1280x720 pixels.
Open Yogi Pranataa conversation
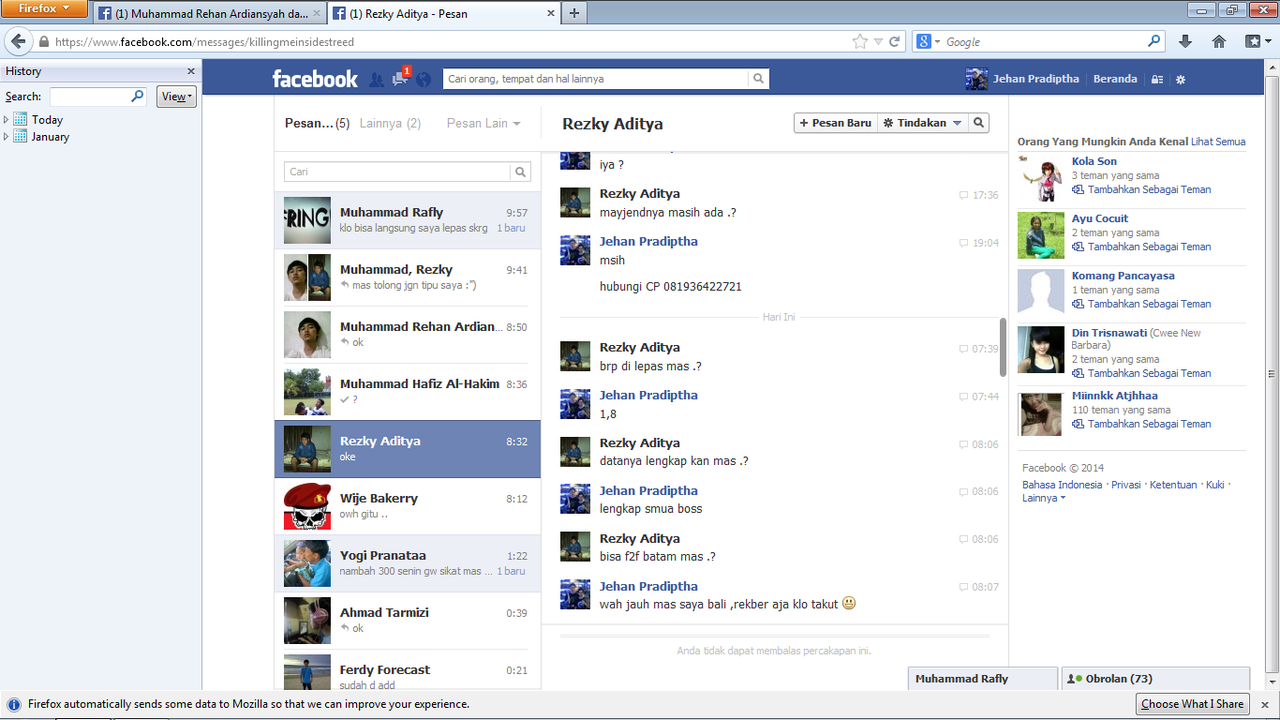tap(407, 563)
